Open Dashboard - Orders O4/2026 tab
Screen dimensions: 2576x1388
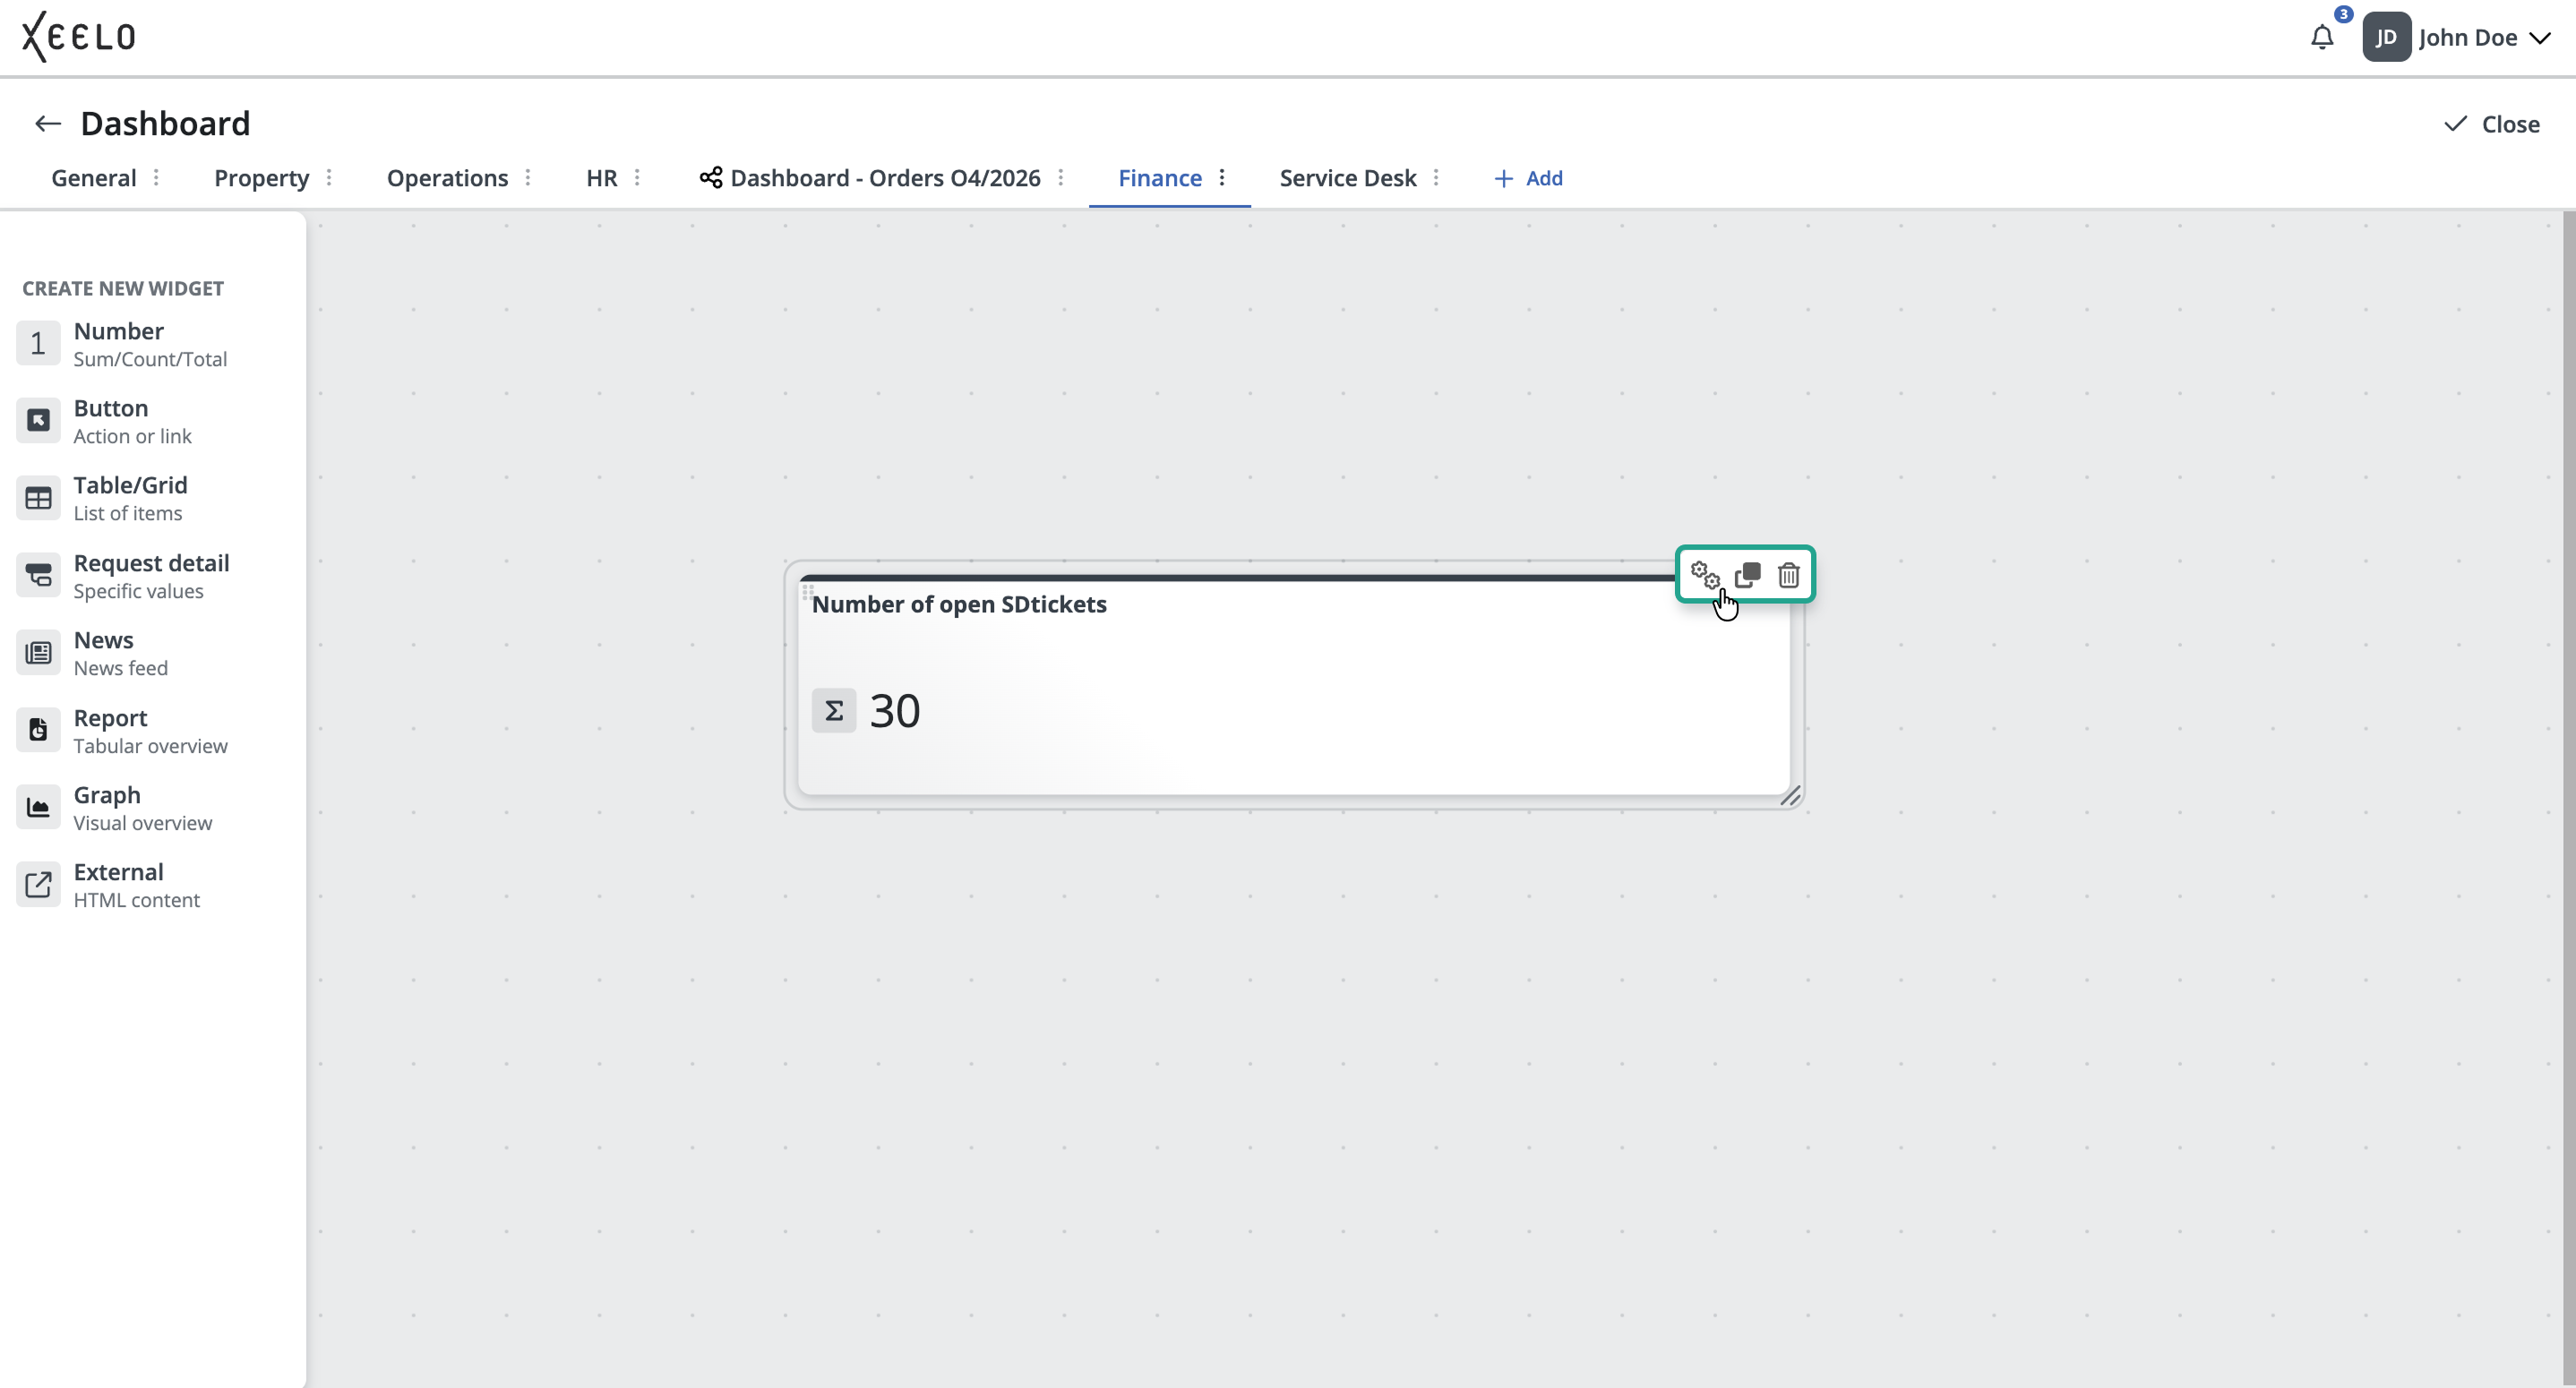[x=885, y=178]
